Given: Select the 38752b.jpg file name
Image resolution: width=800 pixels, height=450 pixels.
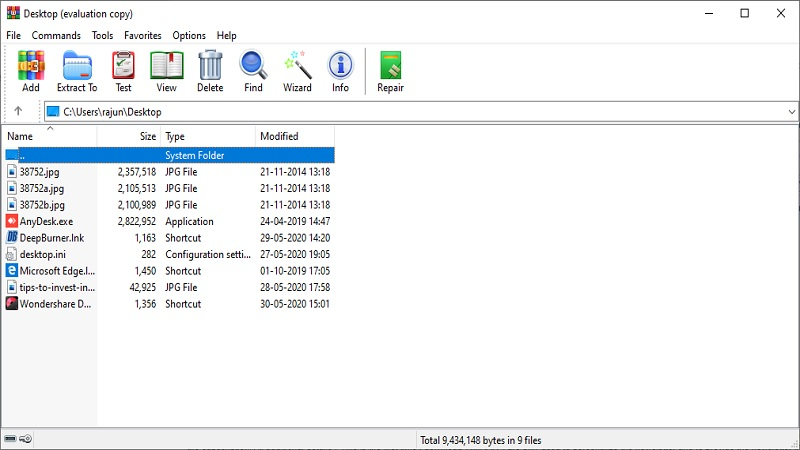Looking at the screenshot, I should point(42,205).
